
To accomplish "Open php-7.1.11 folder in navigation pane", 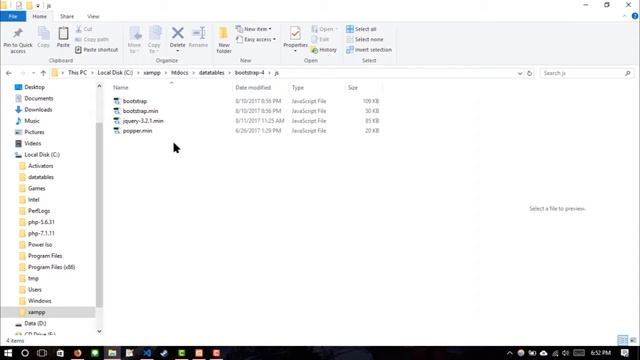I will 41,233.
